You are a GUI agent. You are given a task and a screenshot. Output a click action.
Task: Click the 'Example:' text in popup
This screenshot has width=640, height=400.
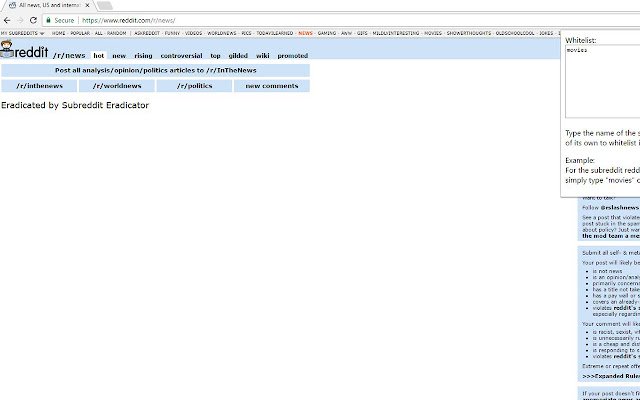580,160
